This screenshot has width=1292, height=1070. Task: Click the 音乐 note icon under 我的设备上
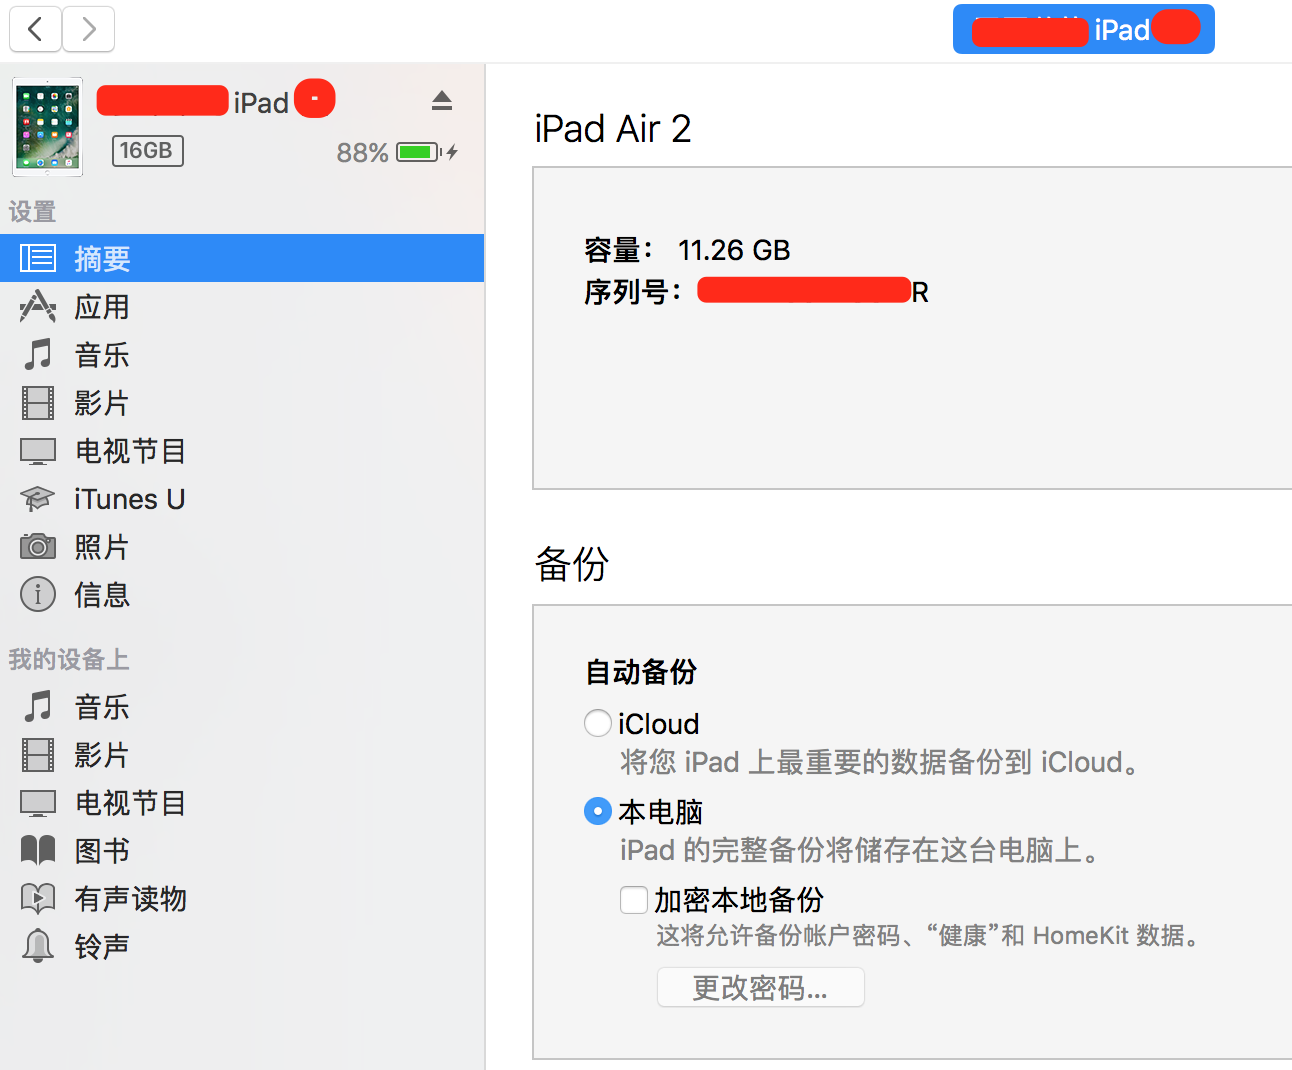pos(38,706)
